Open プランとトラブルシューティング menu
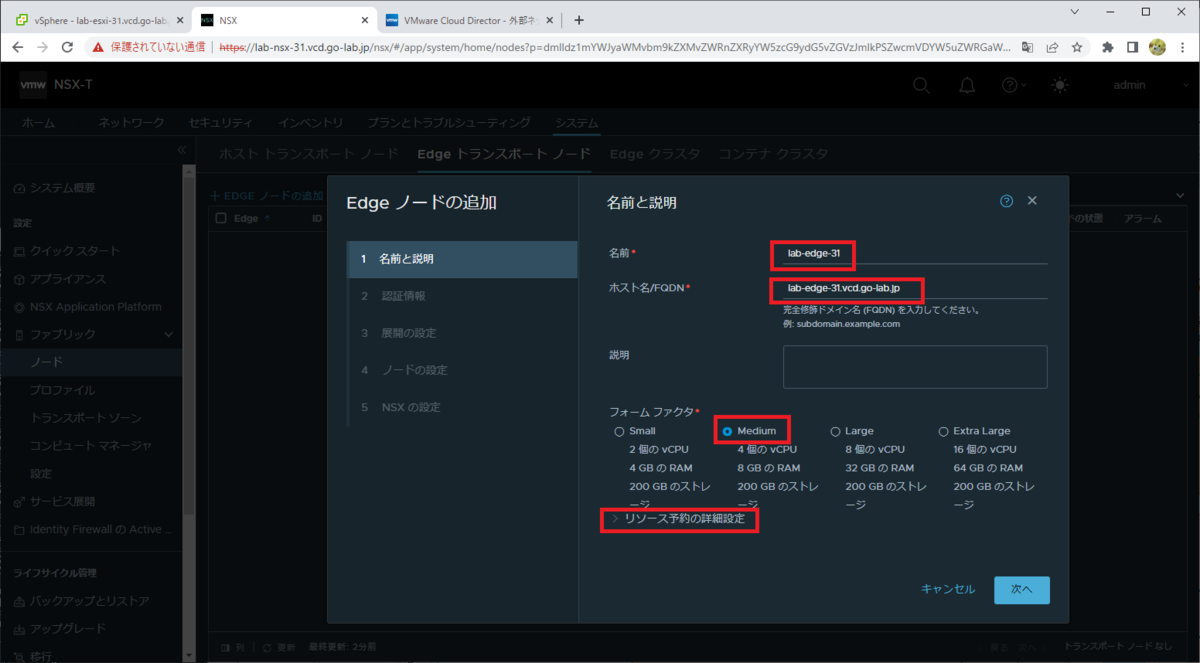 pos(449,123)
